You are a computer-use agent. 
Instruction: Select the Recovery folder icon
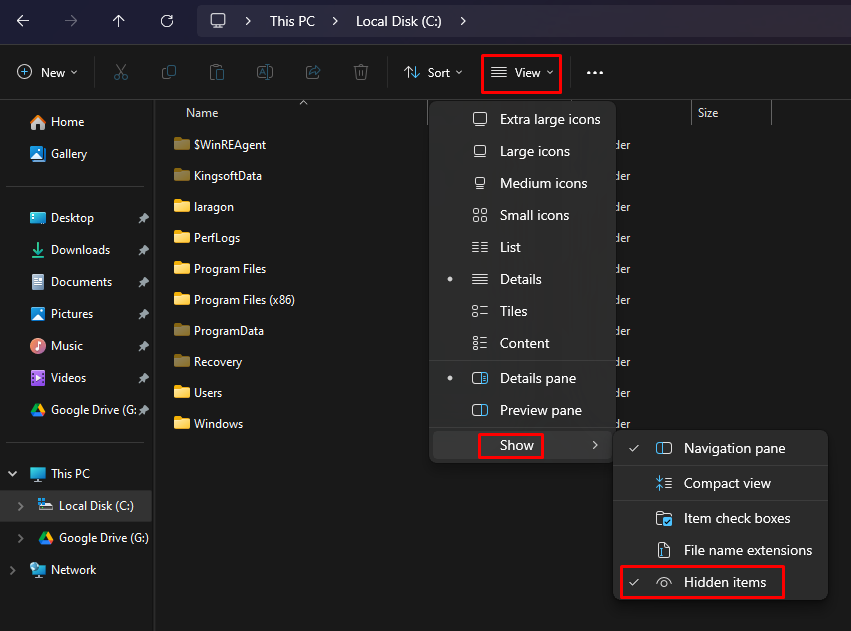(x=182, y=361)
